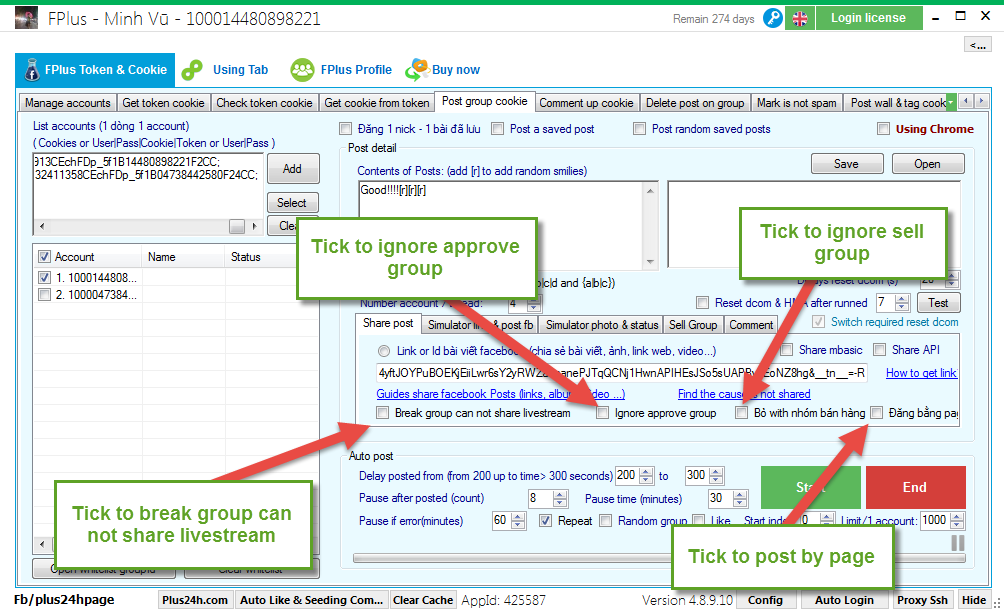Toggle select-all Account header checkbox
1004x612 pixels.
click(44, 257)
